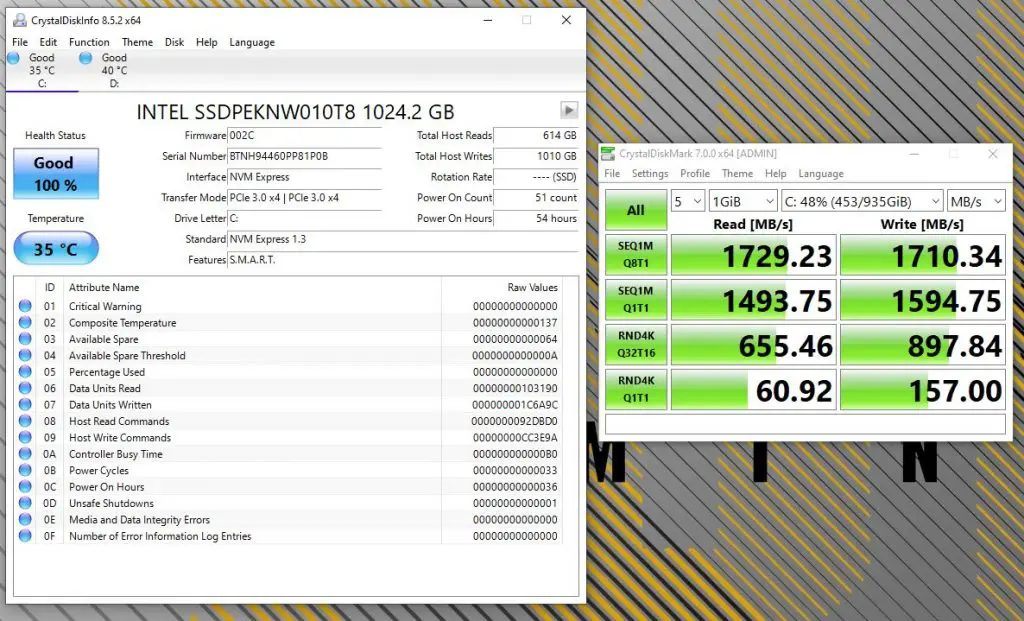Click the Firmware field showing 002C
Screen dimensions: 1024x621
(304, 135)
